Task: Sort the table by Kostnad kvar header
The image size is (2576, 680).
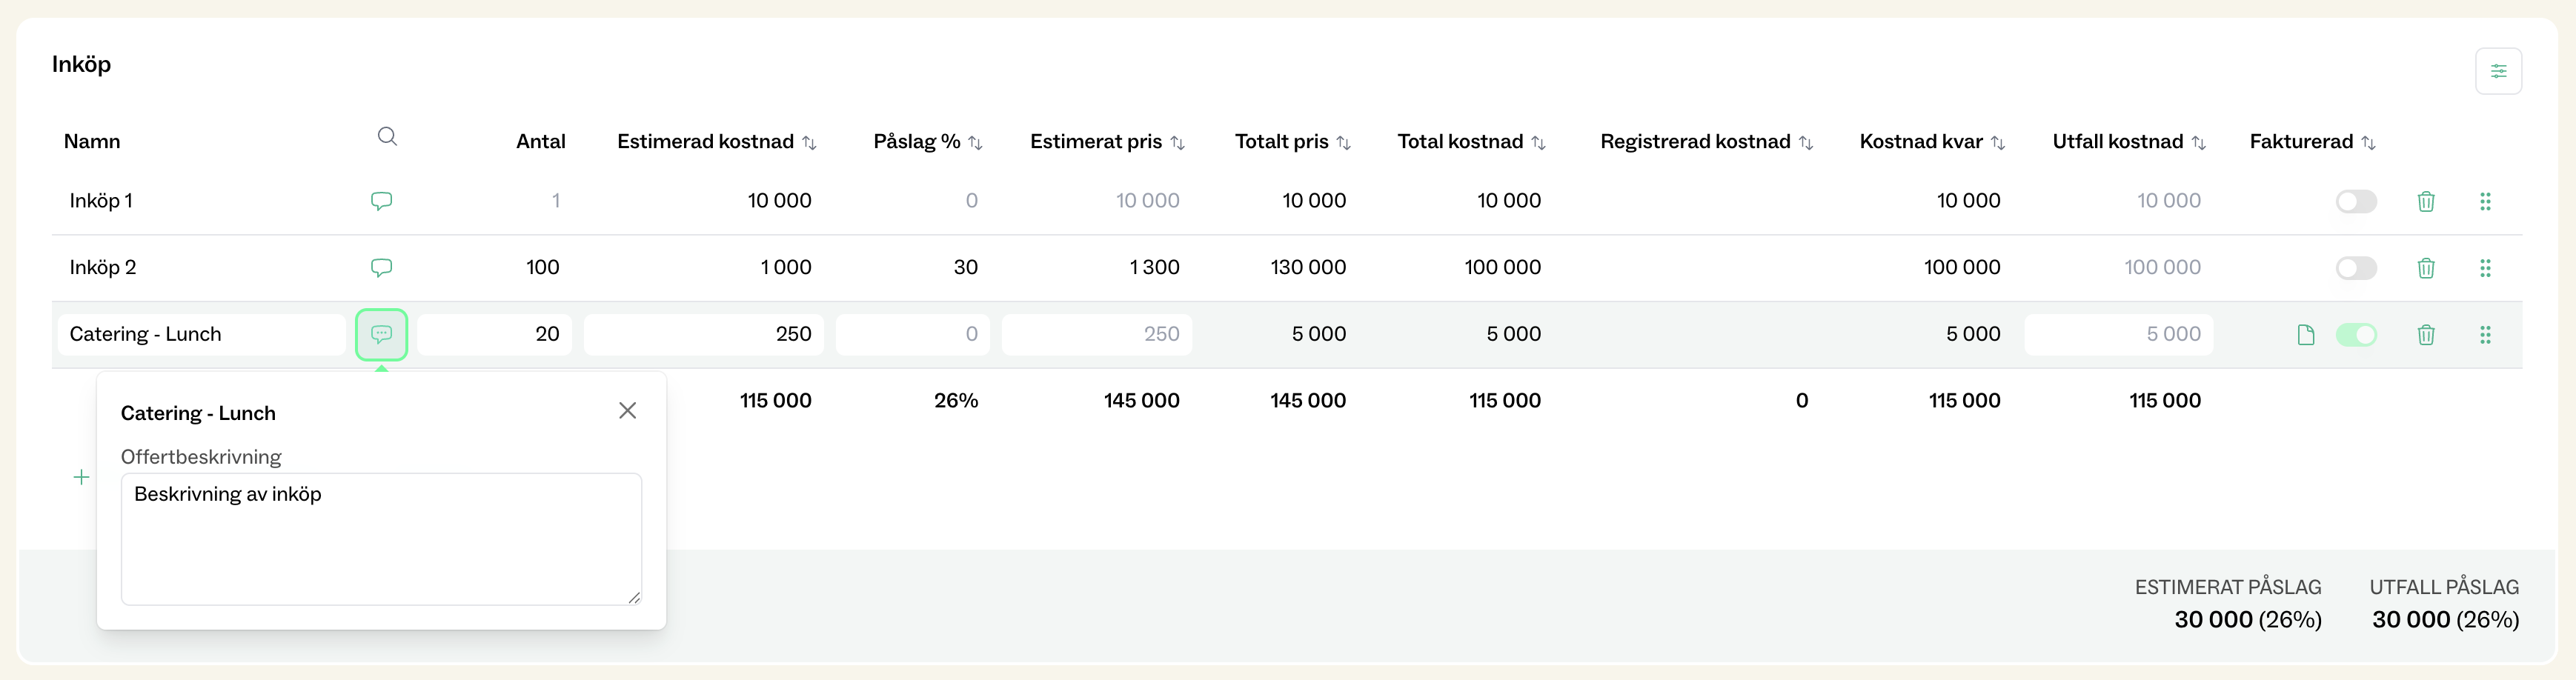Action: (1997, 143)
